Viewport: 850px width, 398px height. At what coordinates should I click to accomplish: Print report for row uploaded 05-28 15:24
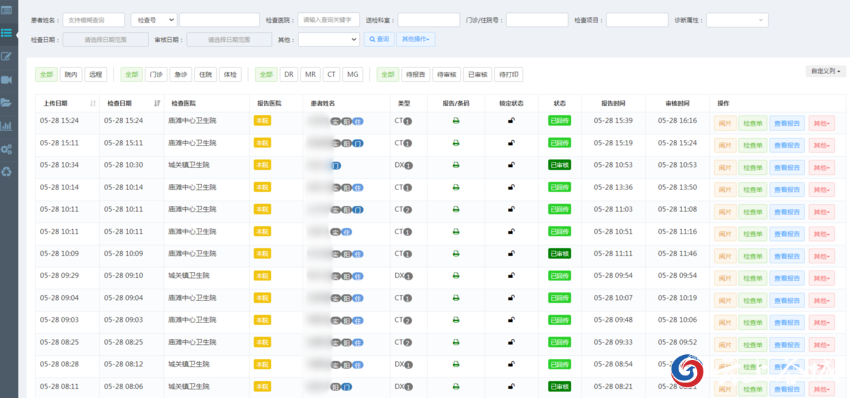(456, 121)
